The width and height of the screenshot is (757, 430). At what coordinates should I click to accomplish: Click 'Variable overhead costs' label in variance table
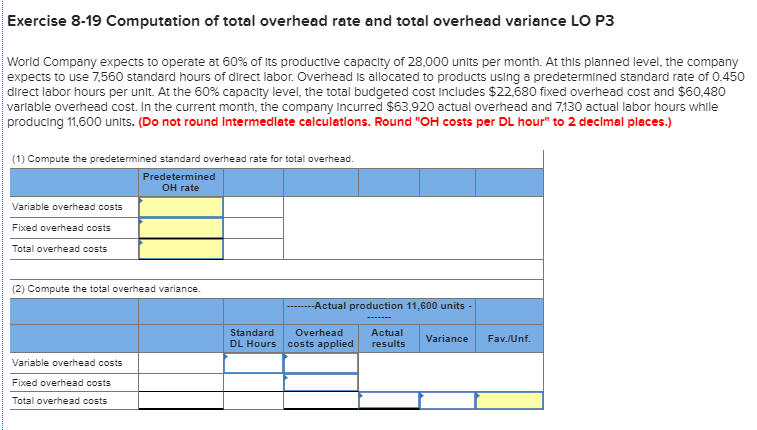(x=67, y=363)
